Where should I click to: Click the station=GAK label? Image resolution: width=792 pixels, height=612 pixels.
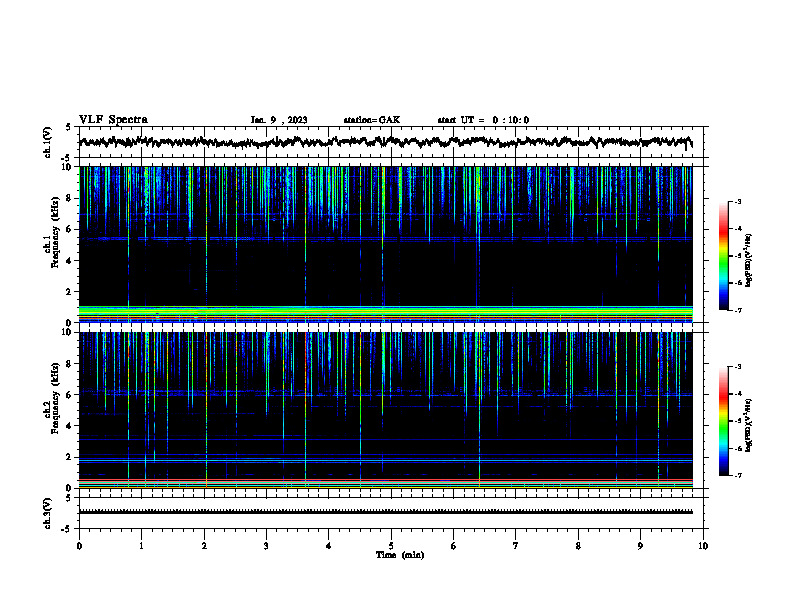click(x=372, y=120)
